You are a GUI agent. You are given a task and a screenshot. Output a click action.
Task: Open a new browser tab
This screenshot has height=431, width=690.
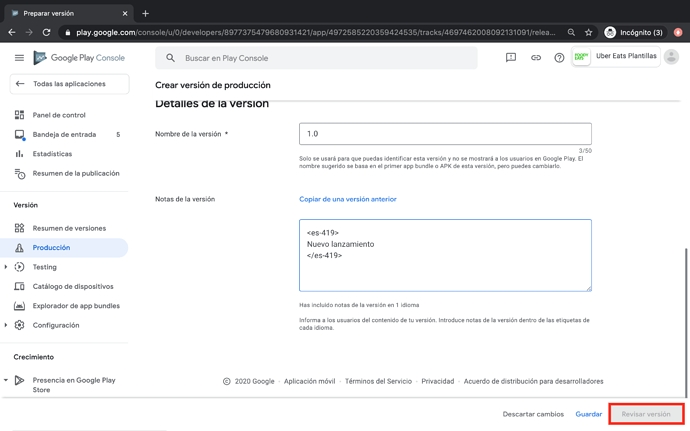pyautogui.click(x=145, y=14)
